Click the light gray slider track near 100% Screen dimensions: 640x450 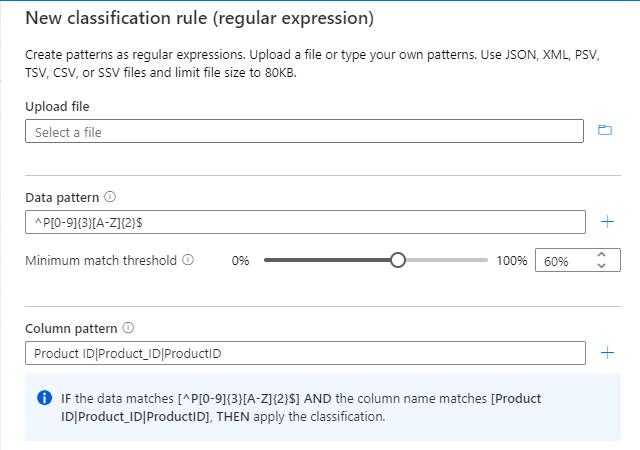pos(447,260)
